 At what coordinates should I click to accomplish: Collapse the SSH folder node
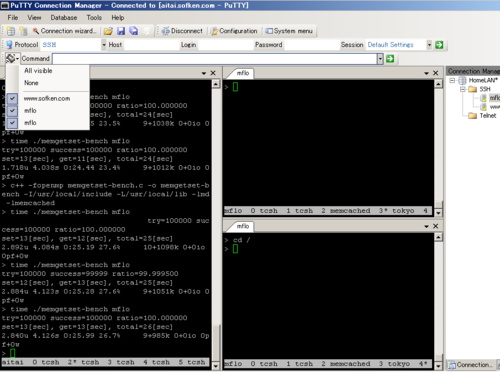tap(463, 89)
